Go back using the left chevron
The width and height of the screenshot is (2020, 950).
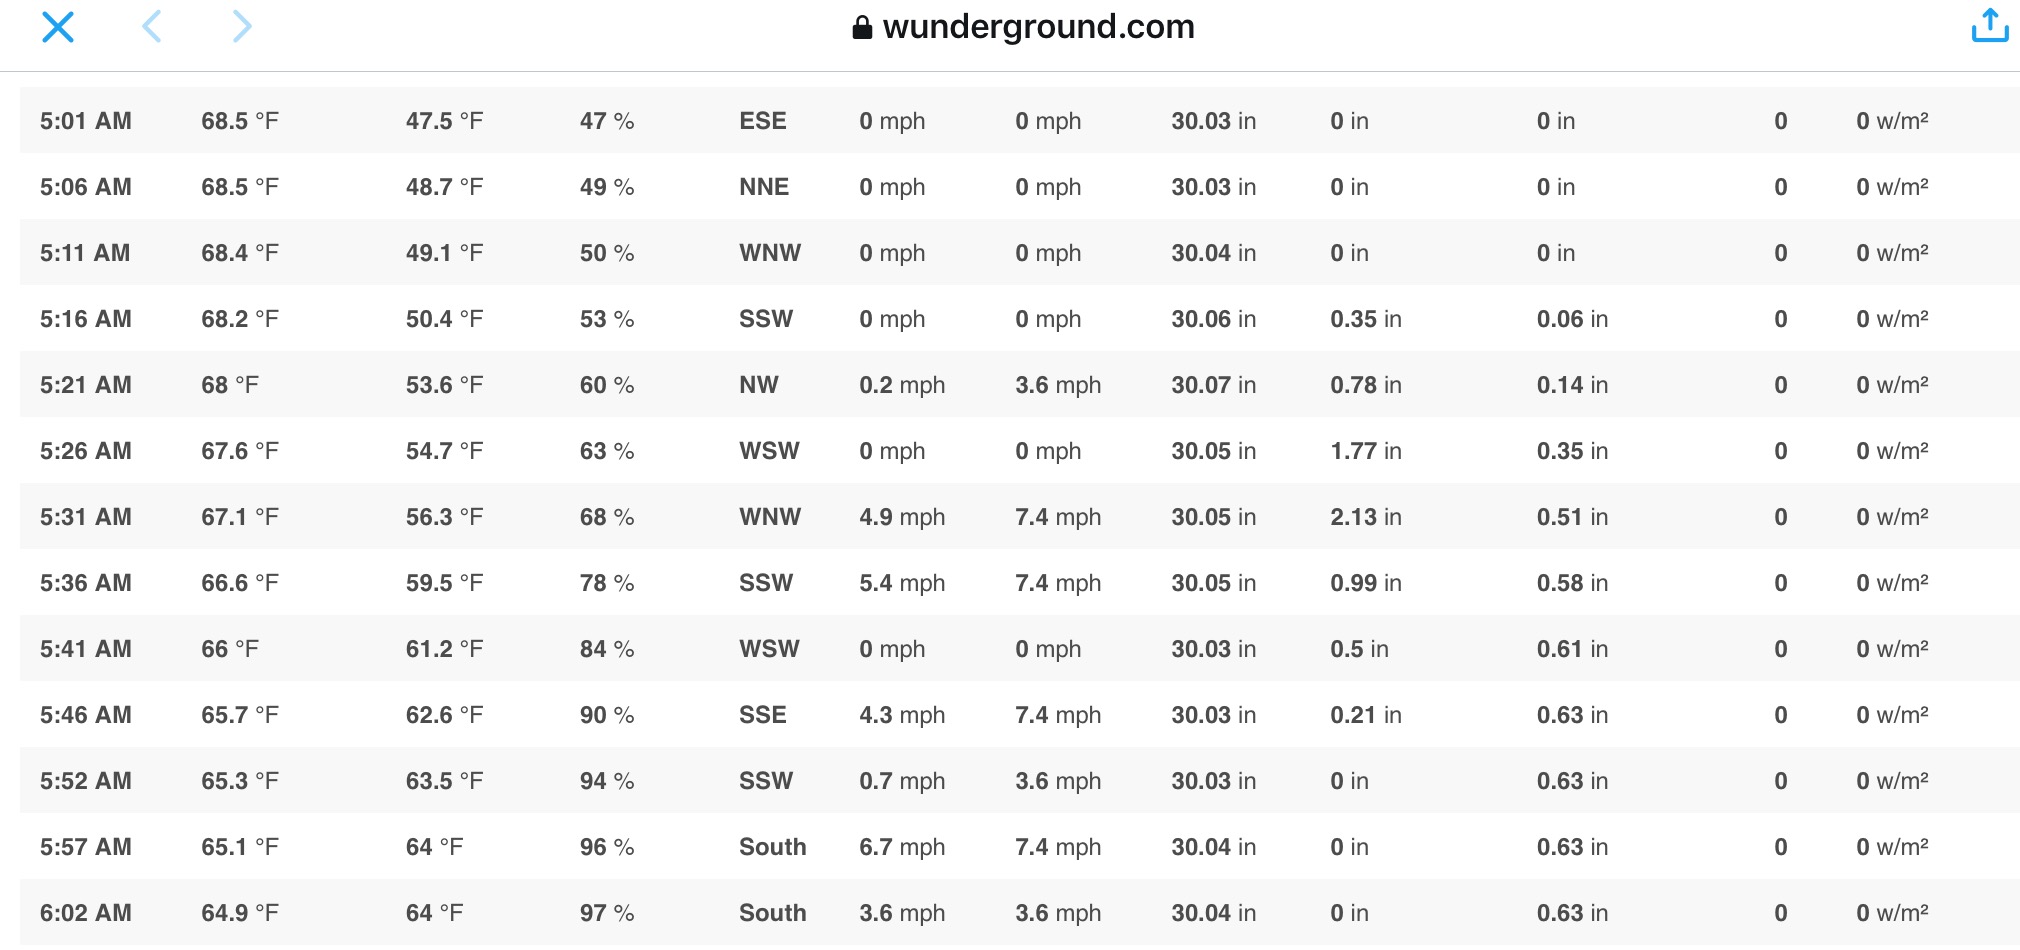[152, 26]
